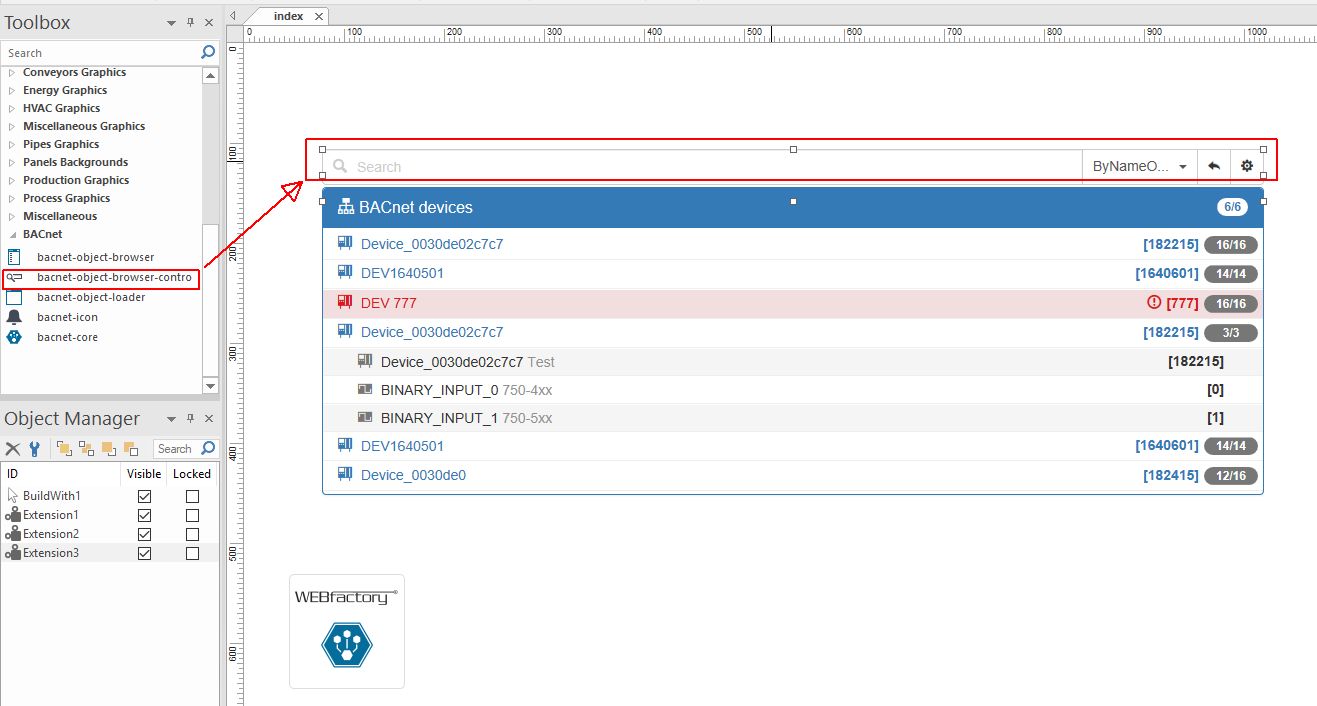Open the ByNameO... dropdown
The width and height of the screenshot is (1317, 706).
click(x=1139, y=164)
